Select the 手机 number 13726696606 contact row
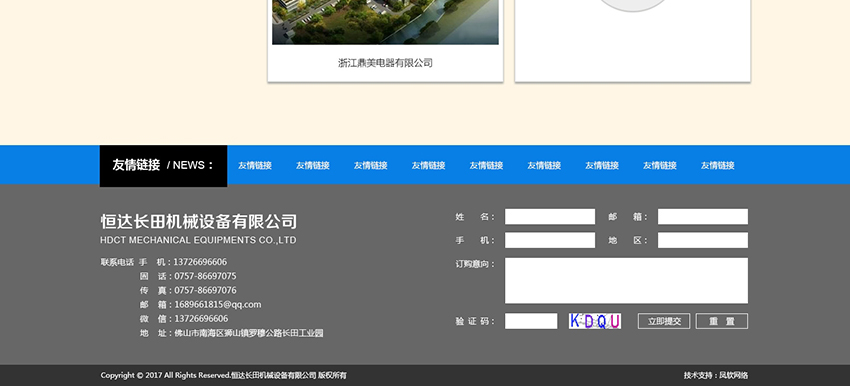The image size is (850, 386). [x=183, y=262]
